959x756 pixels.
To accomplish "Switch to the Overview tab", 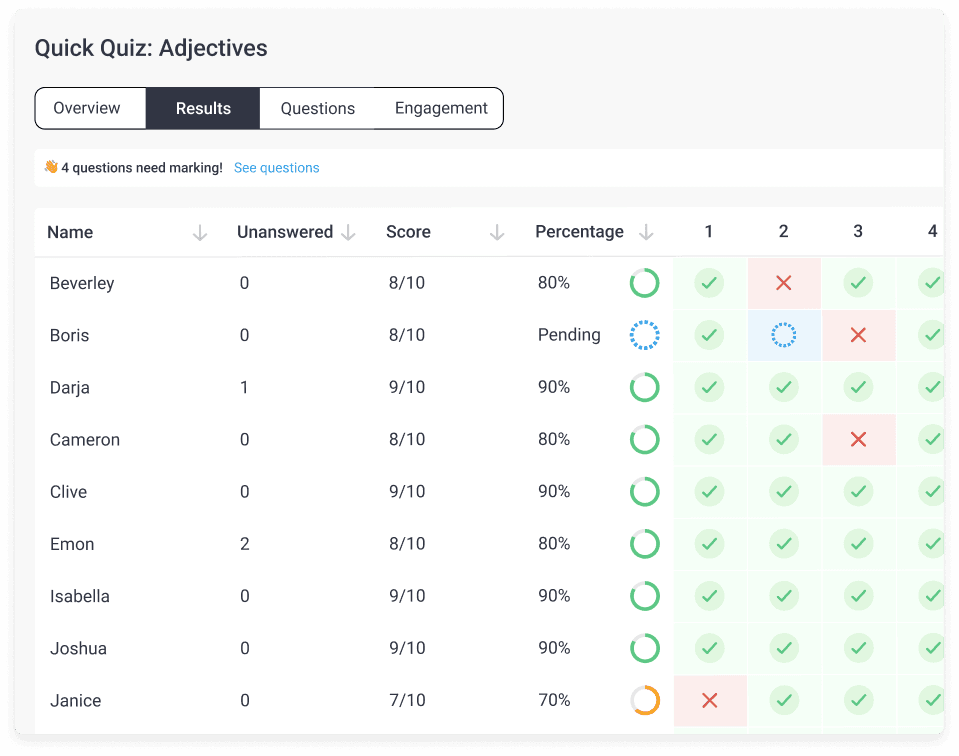I will click(87, 108).
